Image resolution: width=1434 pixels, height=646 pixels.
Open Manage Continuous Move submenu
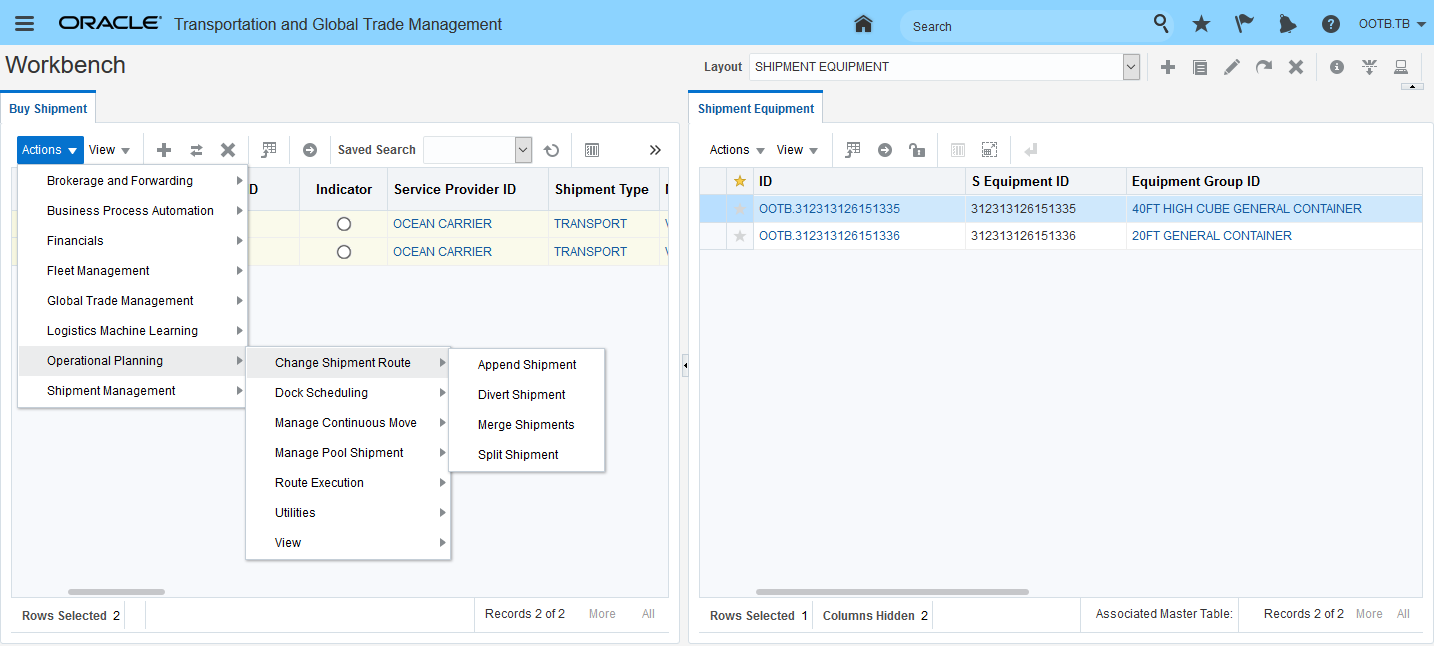[x=348, y=423]
